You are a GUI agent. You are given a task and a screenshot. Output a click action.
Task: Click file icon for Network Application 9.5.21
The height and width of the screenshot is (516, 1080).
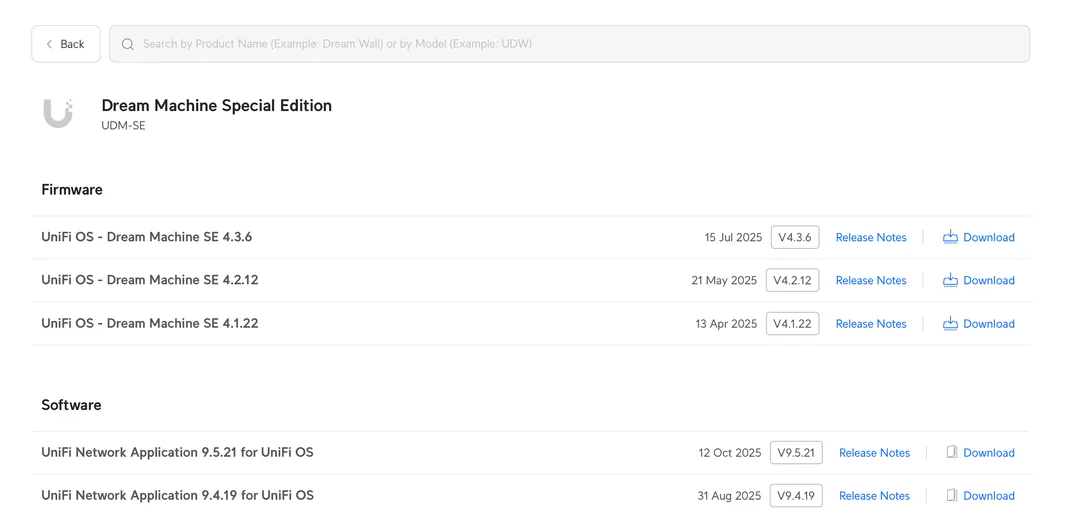(952, 452)
